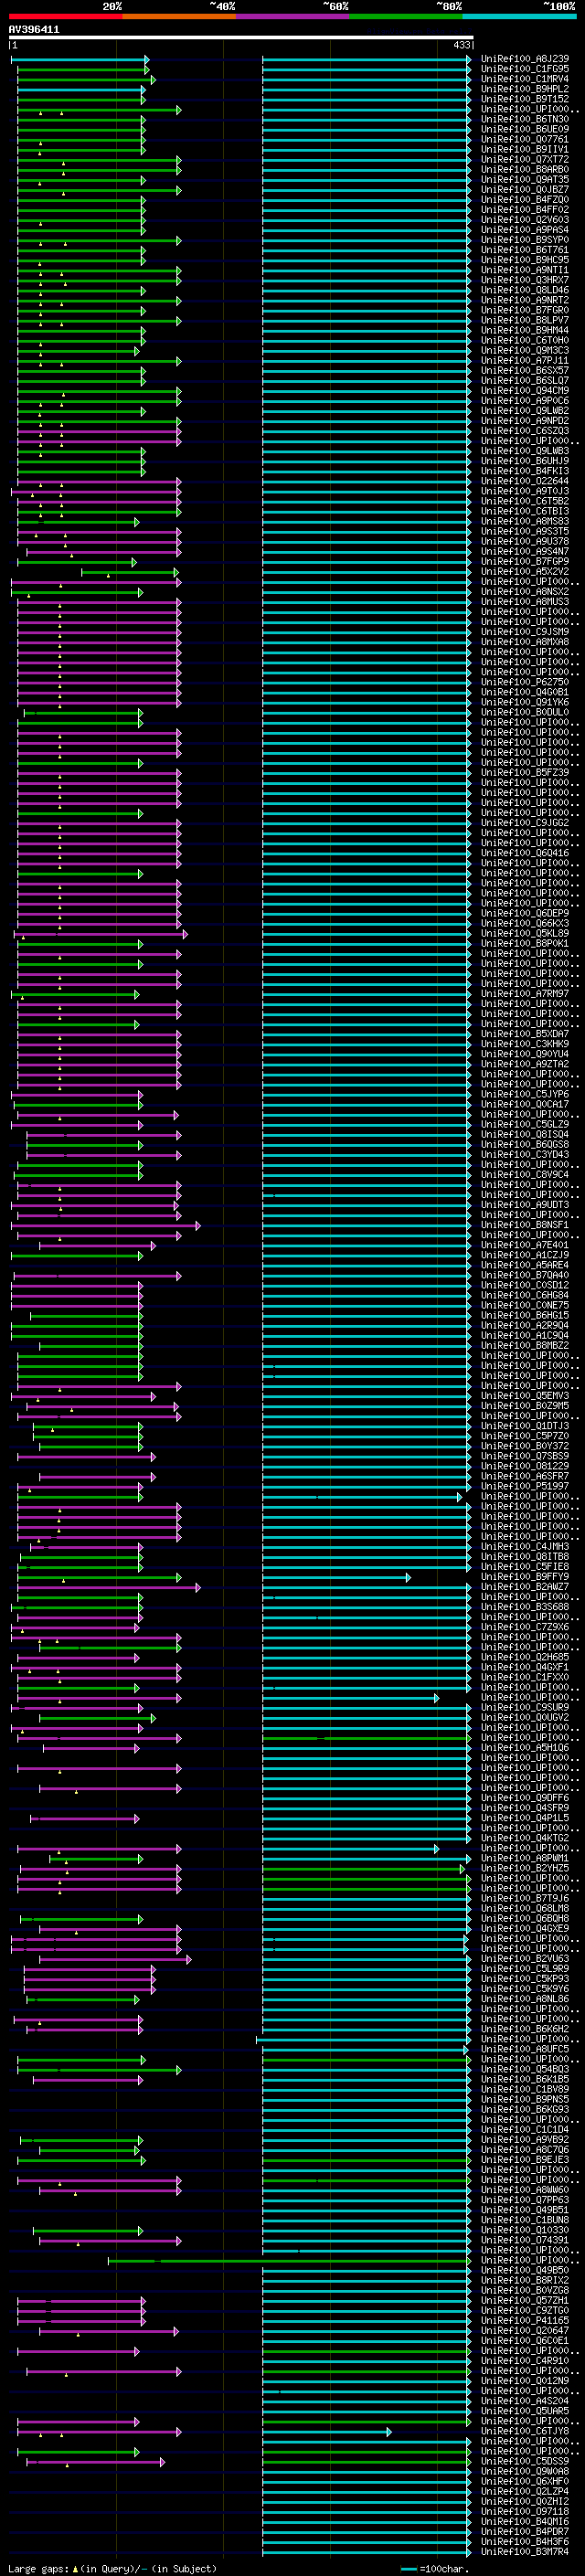Pick the UniRef100_B9EJE3 hit name

pyautogui.click(x=525, y=2160)
